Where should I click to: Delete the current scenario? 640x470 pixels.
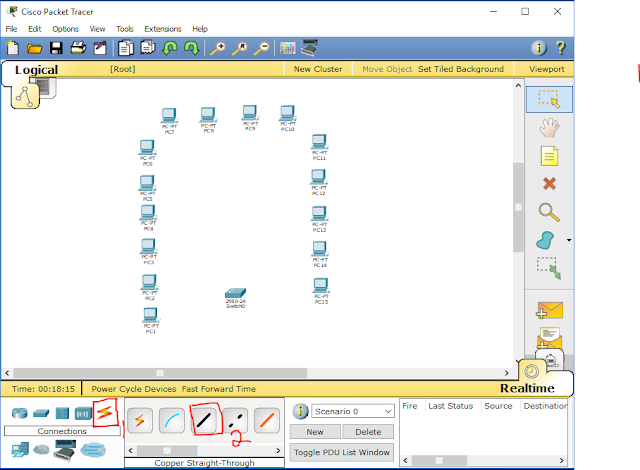[x=368, y=432]
